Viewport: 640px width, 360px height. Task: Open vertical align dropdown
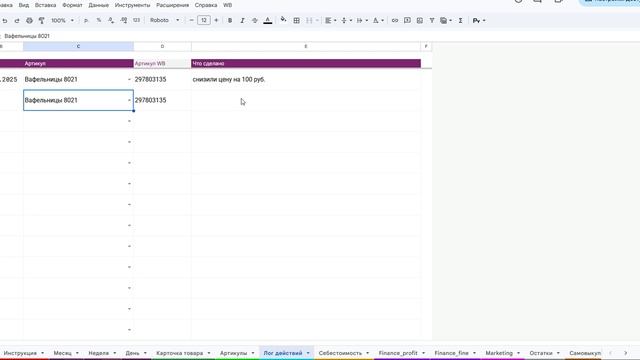(x=346, y=20)
